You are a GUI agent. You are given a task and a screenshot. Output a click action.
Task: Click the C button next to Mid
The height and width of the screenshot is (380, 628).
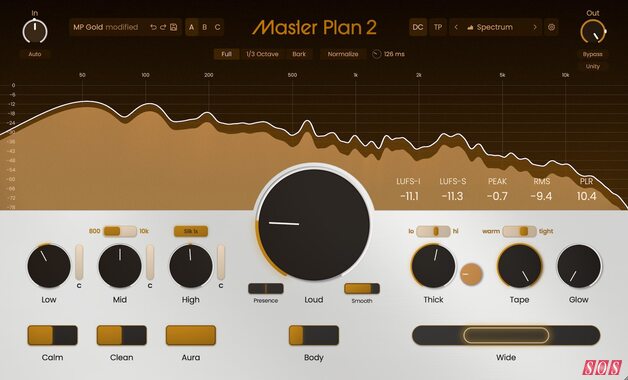click(x=150, y=286)
